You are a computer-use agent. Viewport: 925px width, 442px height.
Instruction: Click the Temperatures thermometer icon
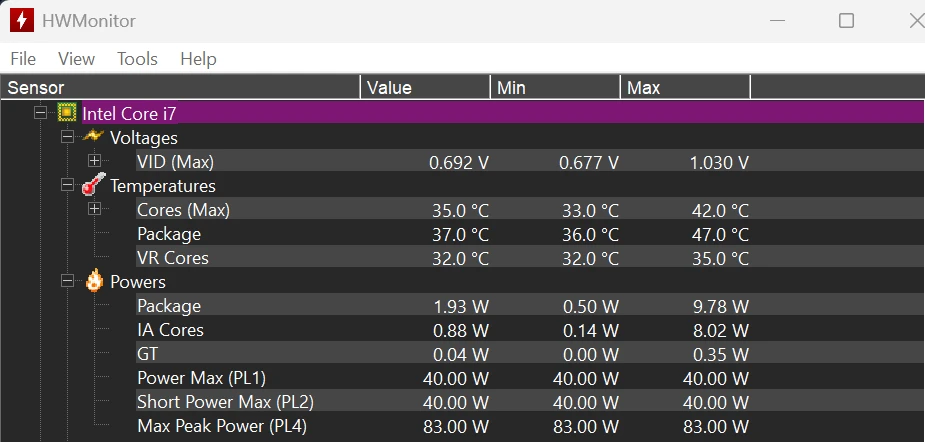(93, 185)
